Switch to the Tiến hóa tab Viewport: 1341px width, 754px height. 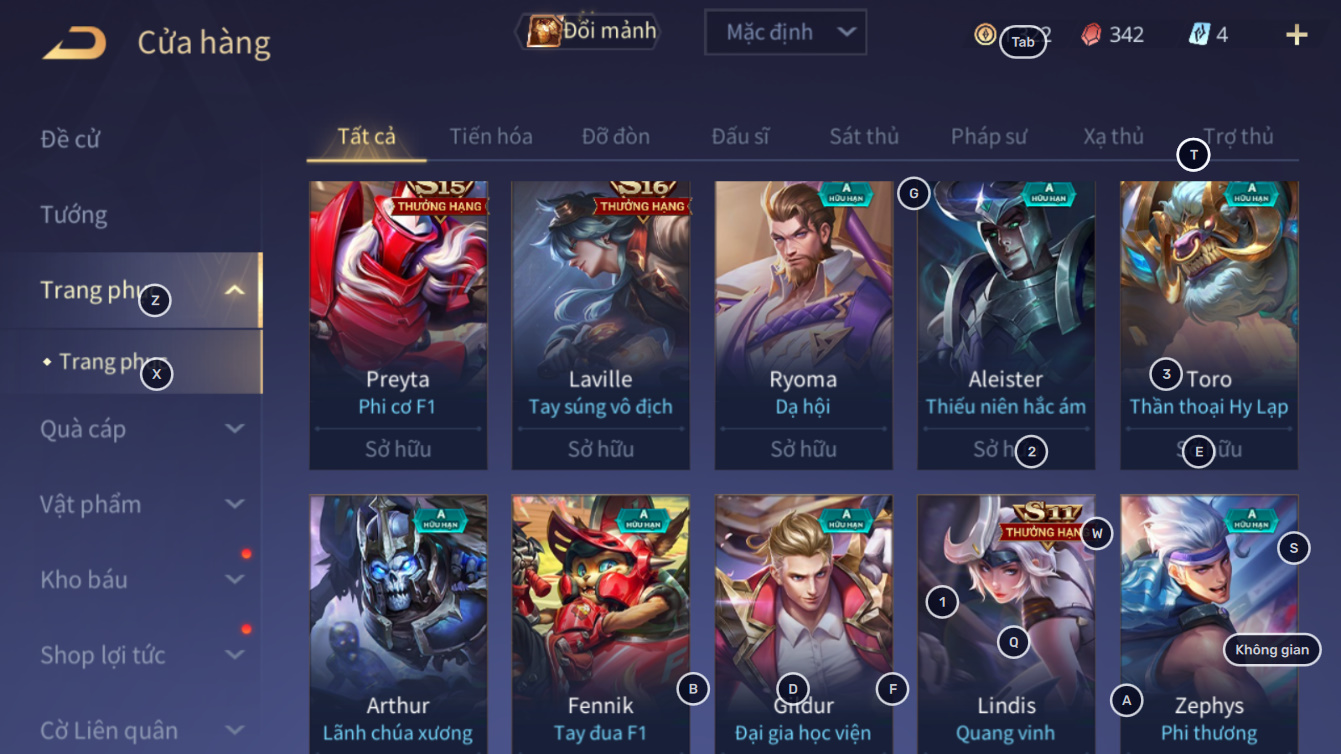click(490, 137)
